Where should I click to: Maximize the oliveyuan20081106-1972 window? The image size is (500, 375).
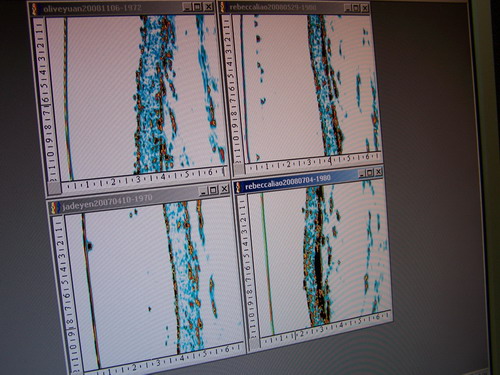pyautogui.click(x=198, y=7)
